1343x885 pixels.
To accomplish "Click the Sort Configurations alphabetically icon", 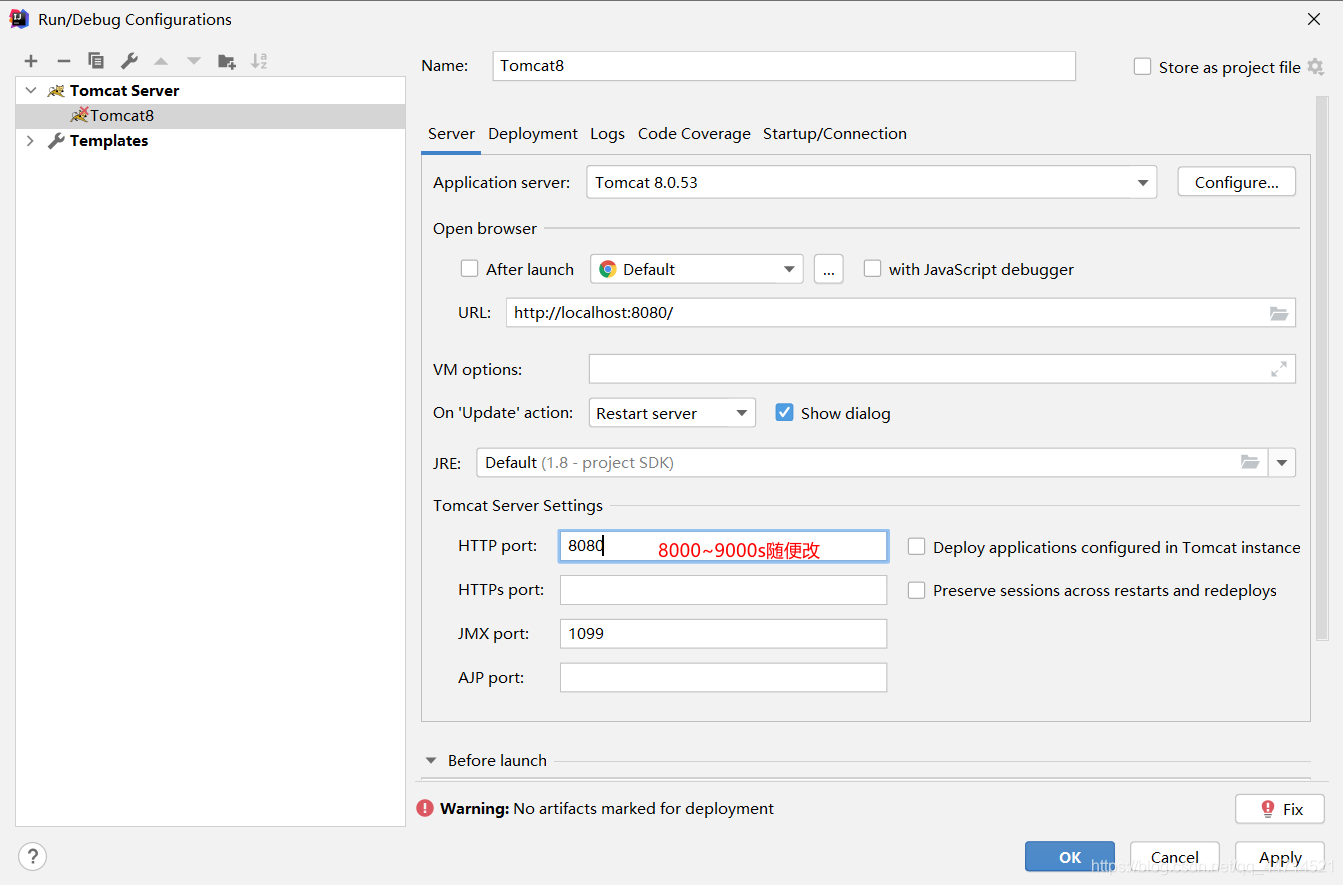I will pyautogui.click(x=259, y=61).
